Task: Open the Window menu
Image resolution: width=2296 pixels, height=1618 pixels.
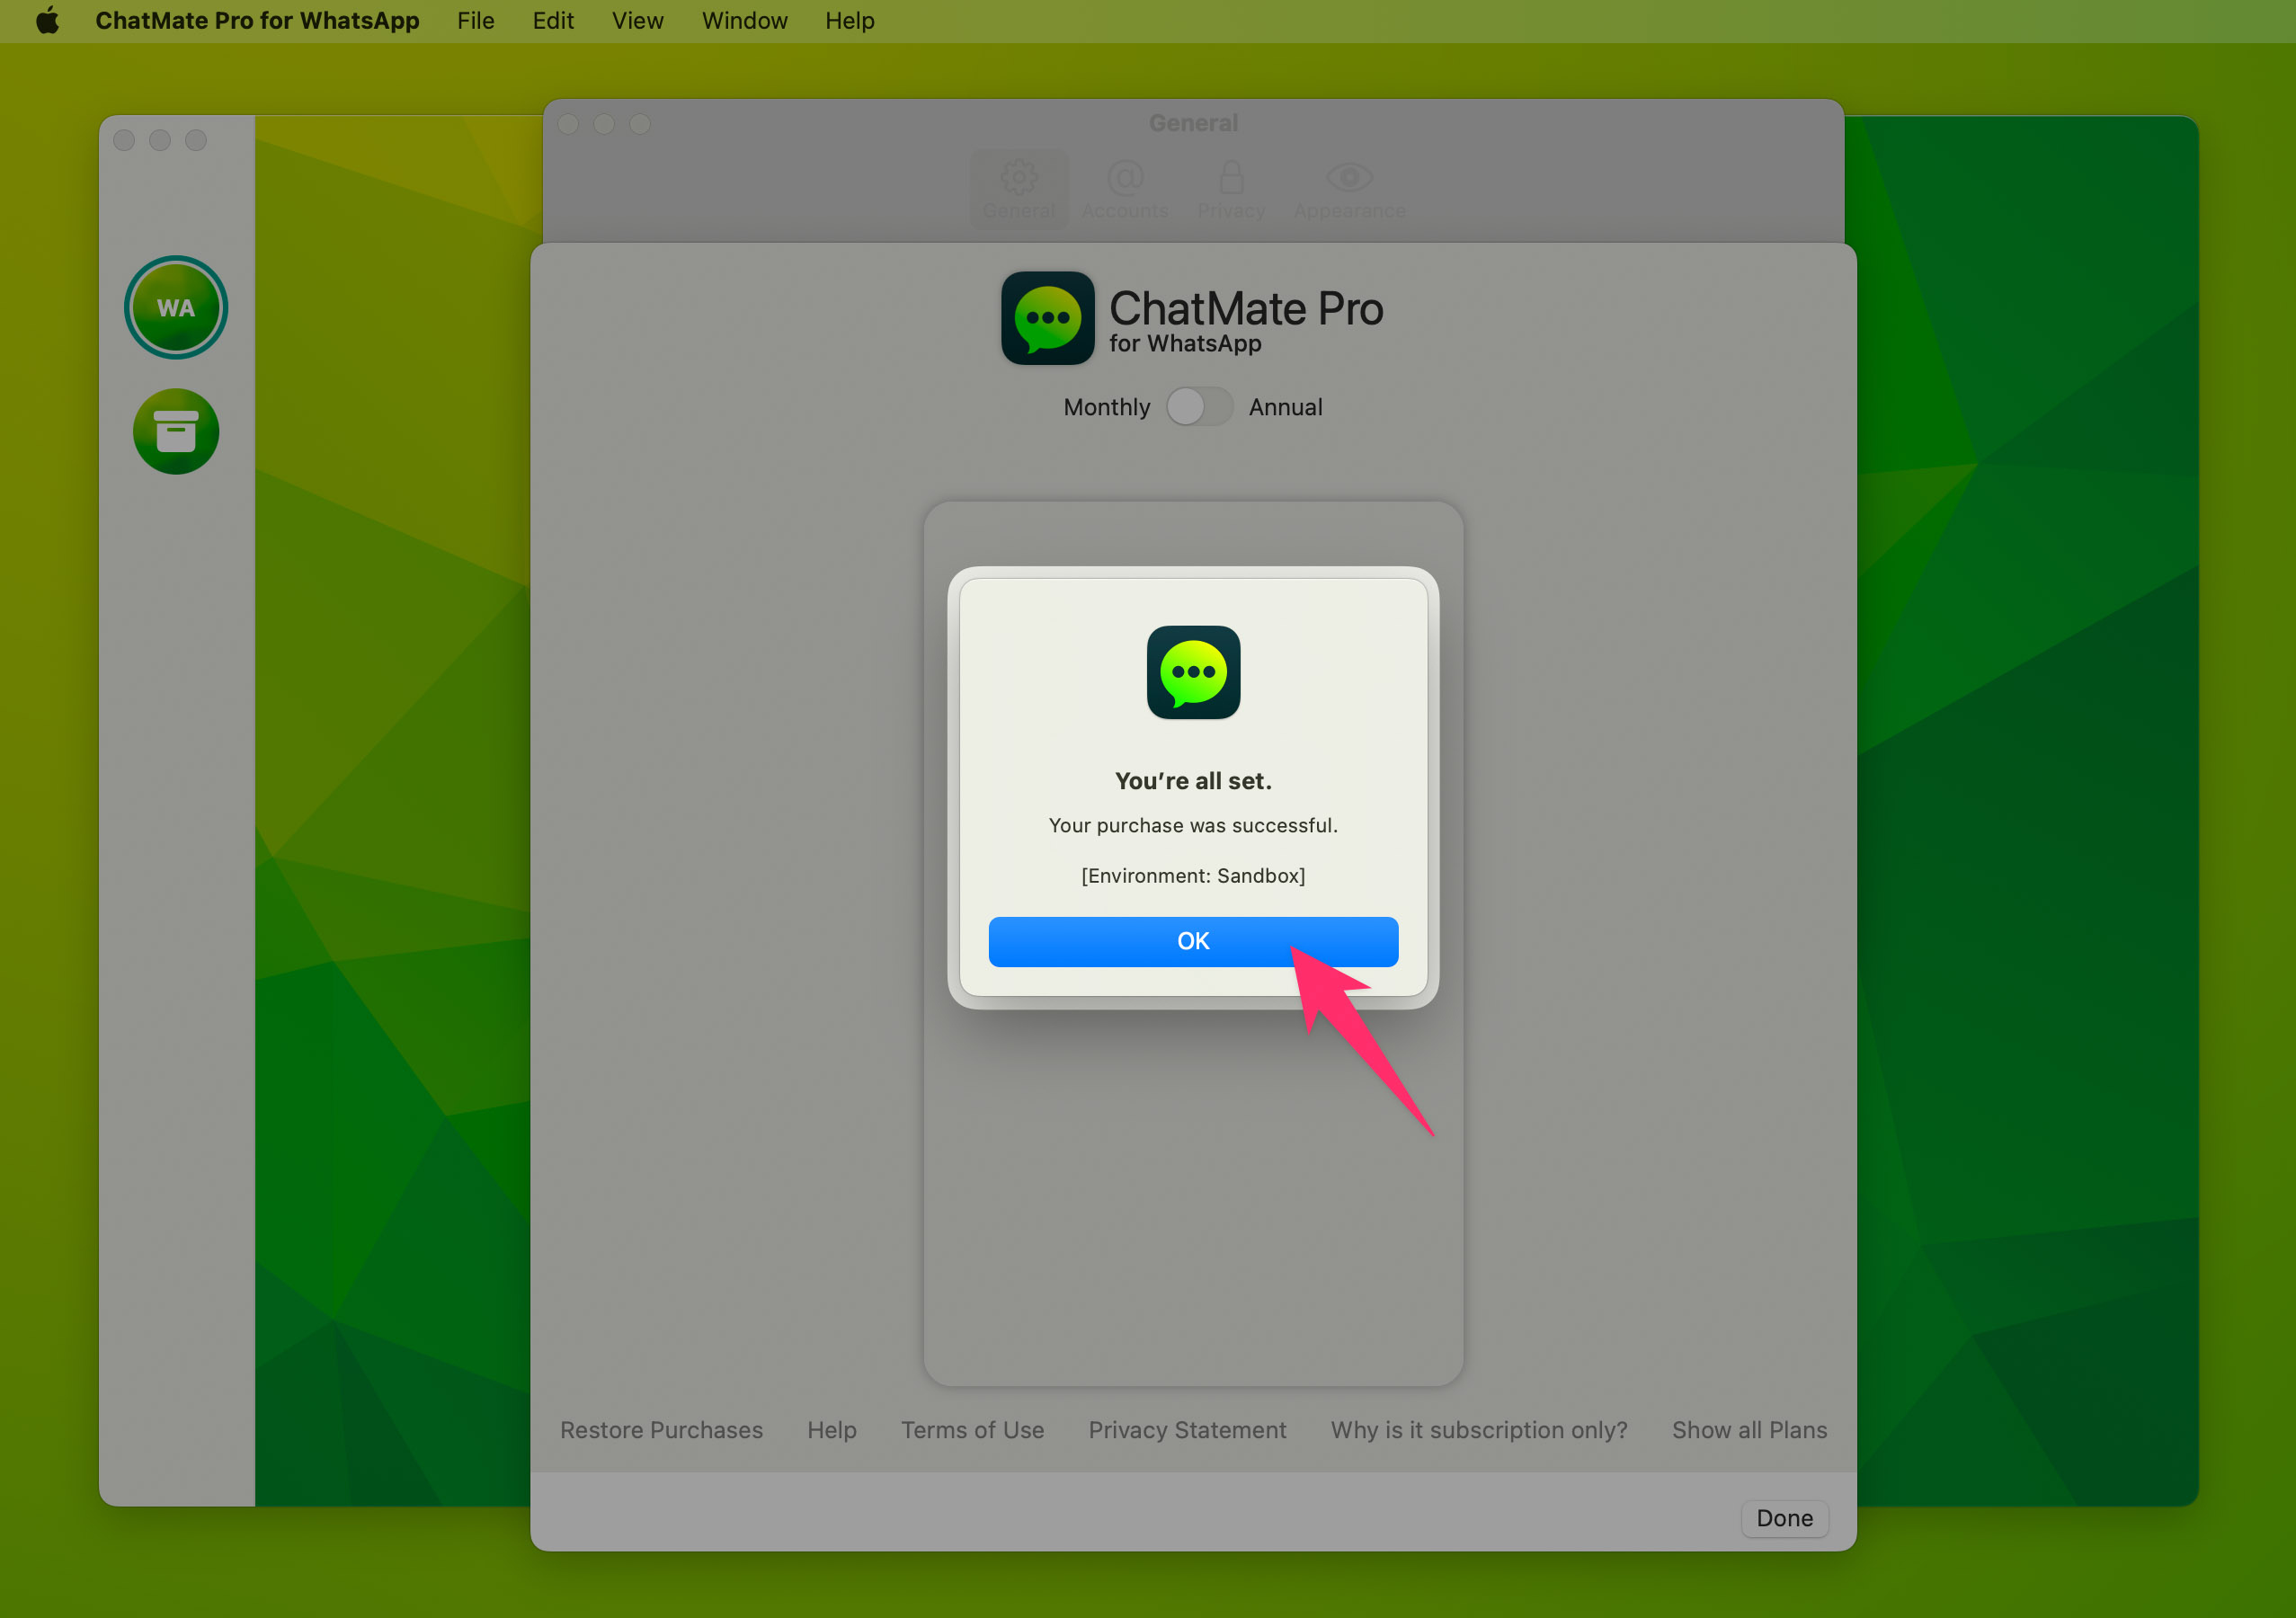Action: pos(744,20)
